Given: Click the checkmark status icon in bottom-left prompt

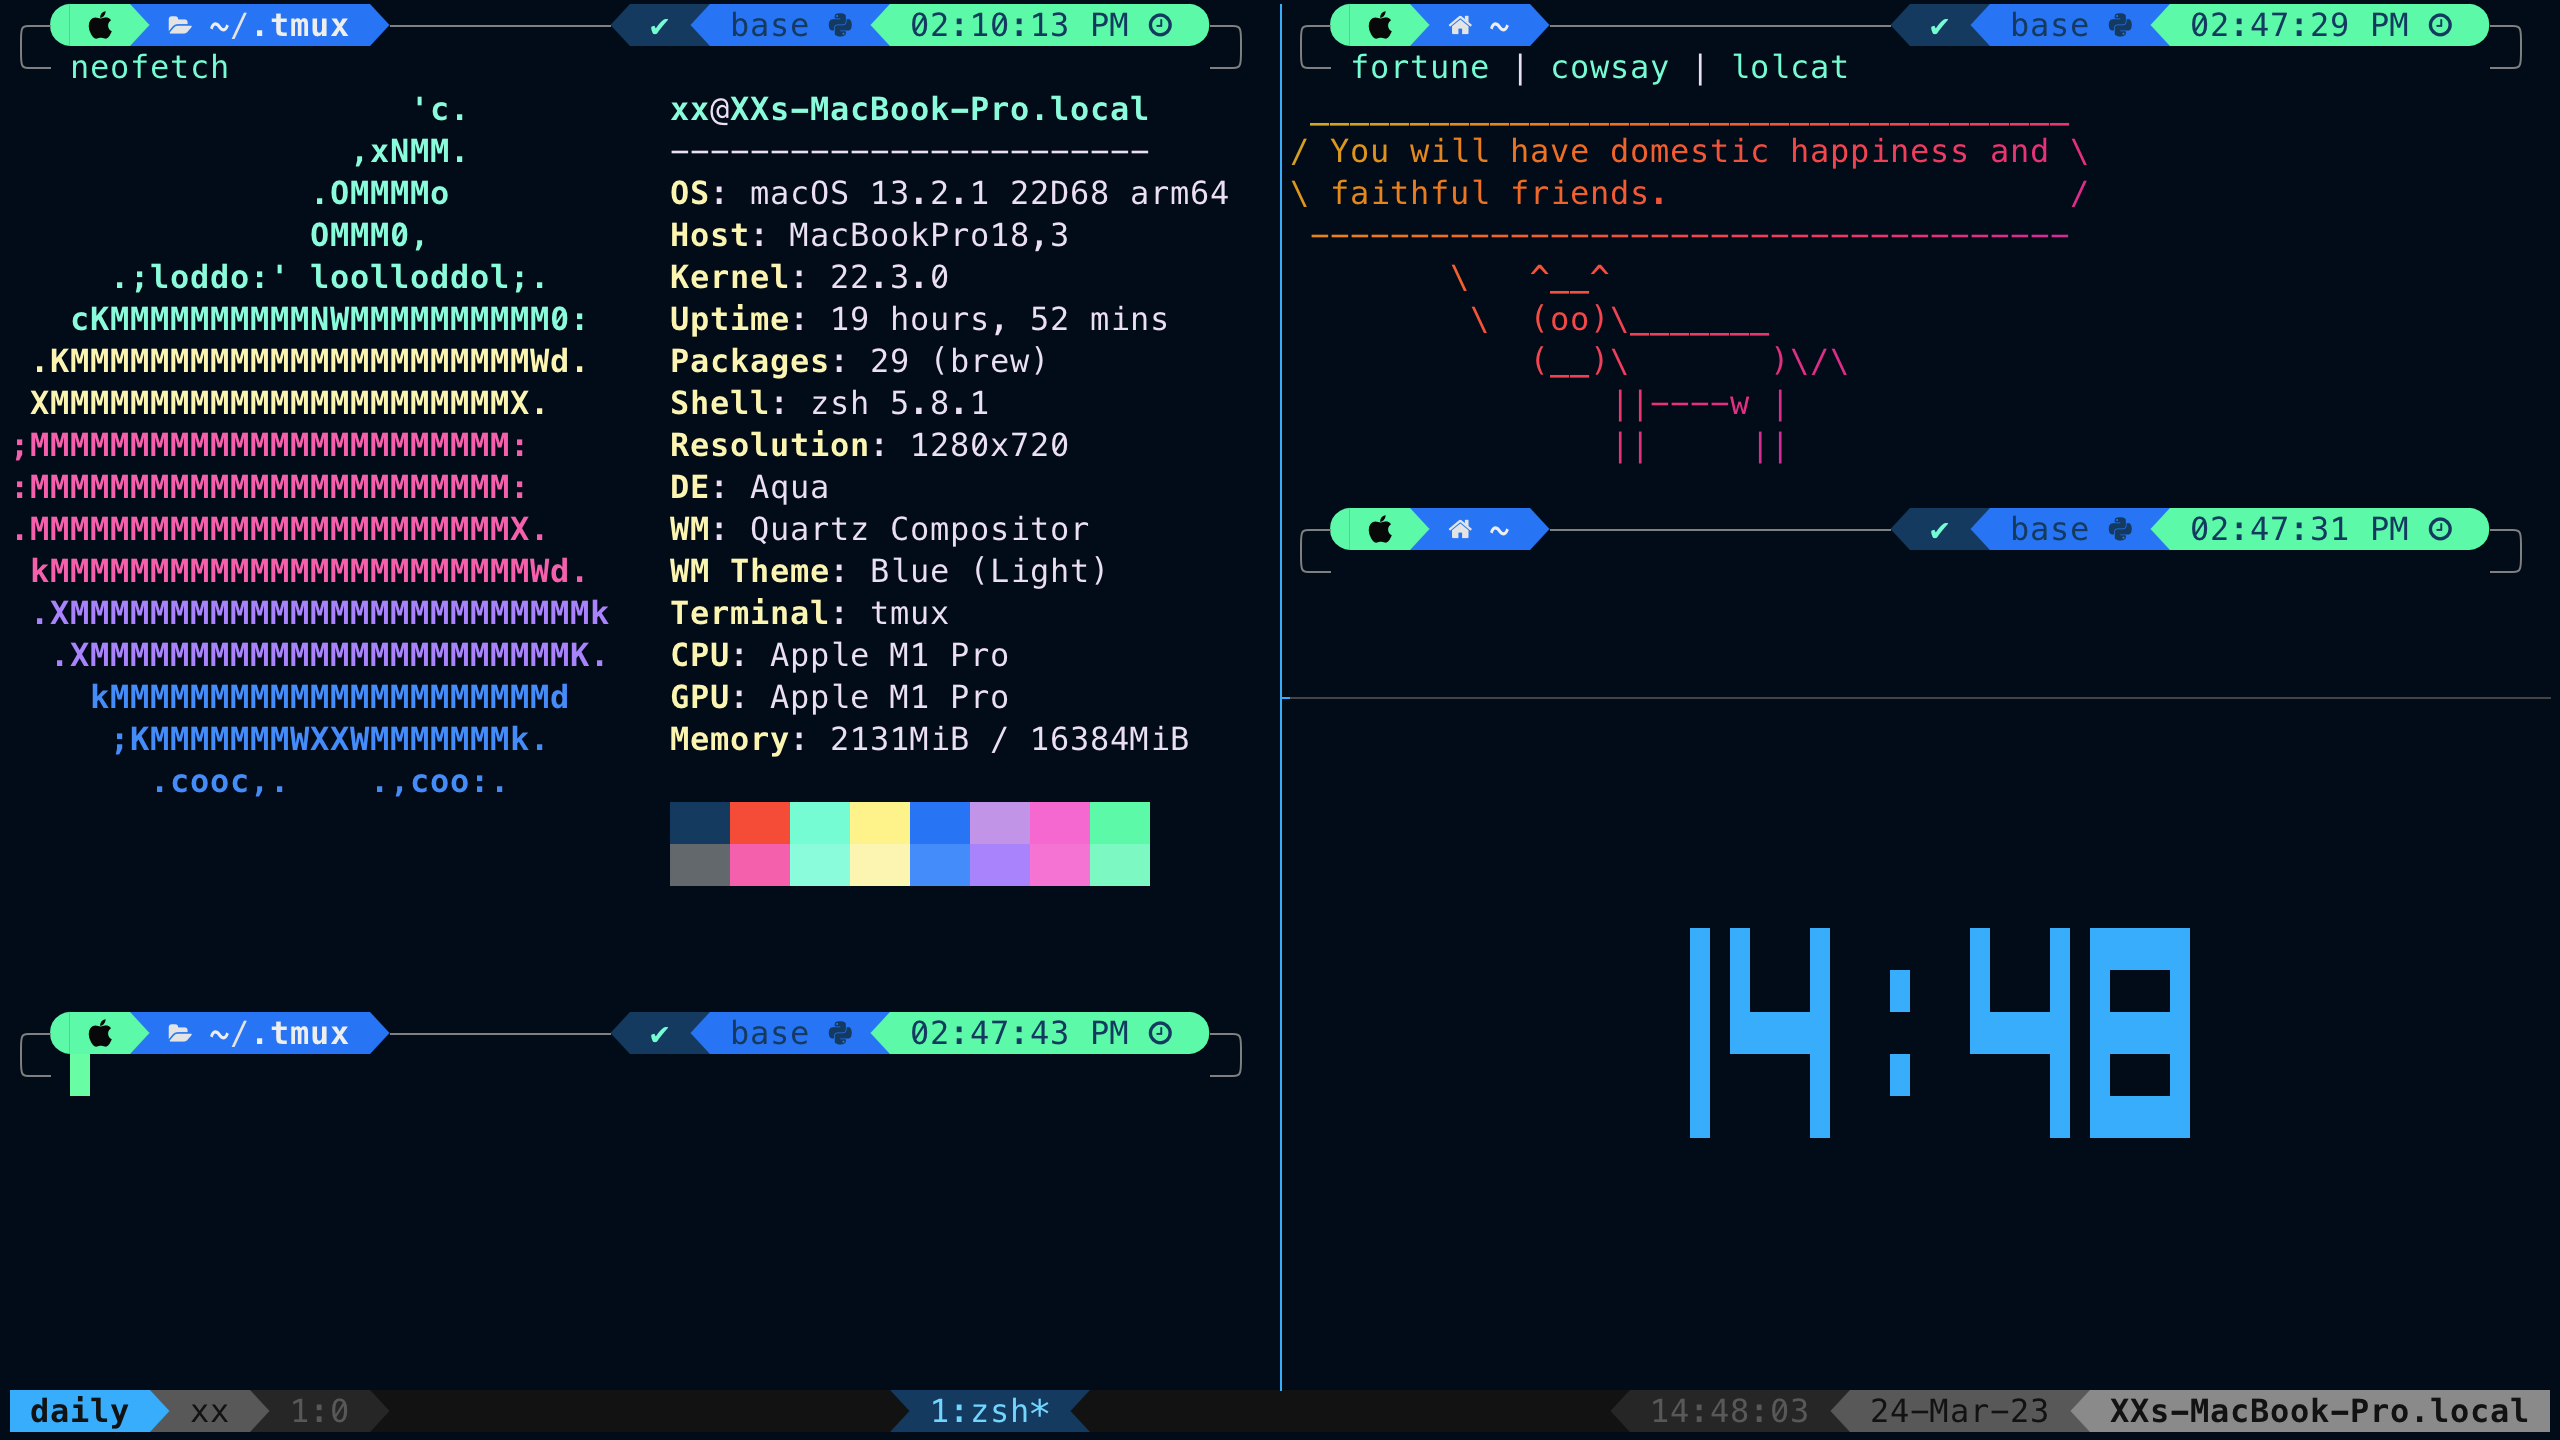Looking at the screenshot, I should click(659, 1033).
